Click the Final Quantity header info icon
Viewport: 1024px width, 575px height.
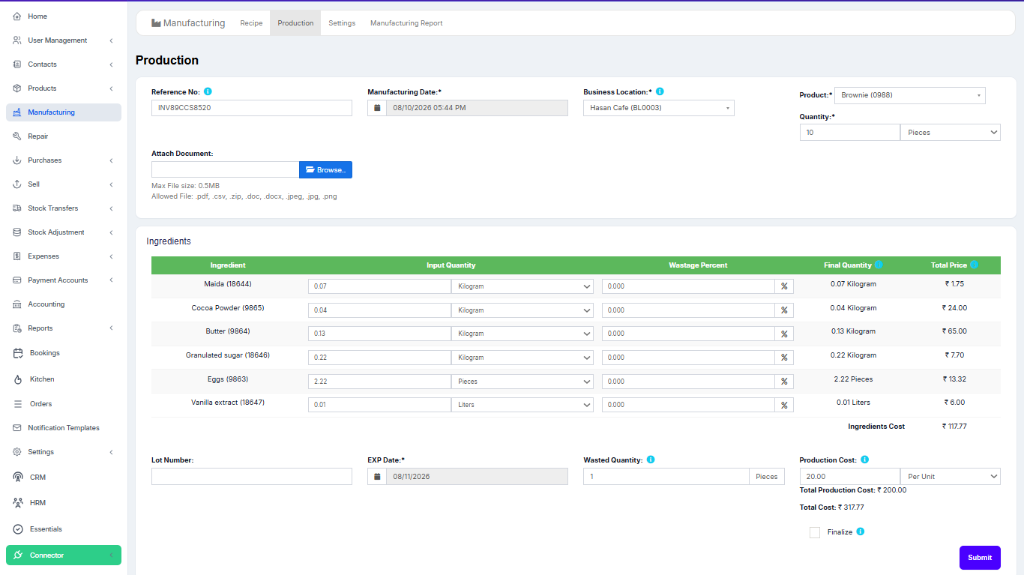[878, 265]
